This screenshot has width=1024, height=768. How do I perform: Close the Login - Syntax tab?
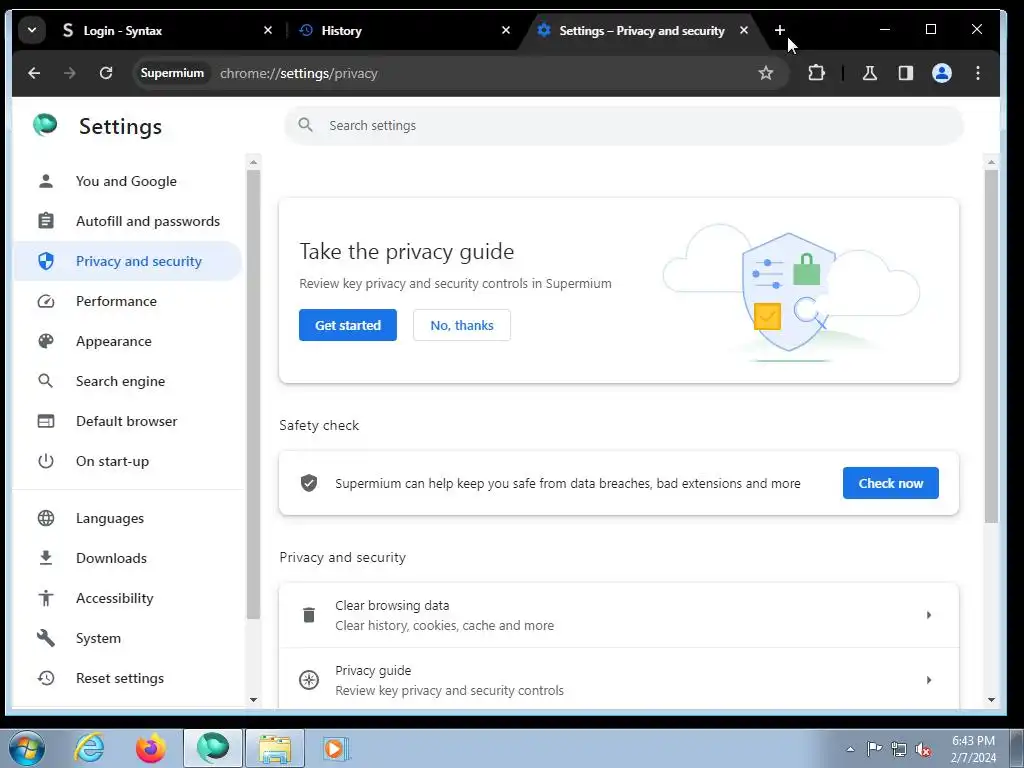click(x=268, y=30)
